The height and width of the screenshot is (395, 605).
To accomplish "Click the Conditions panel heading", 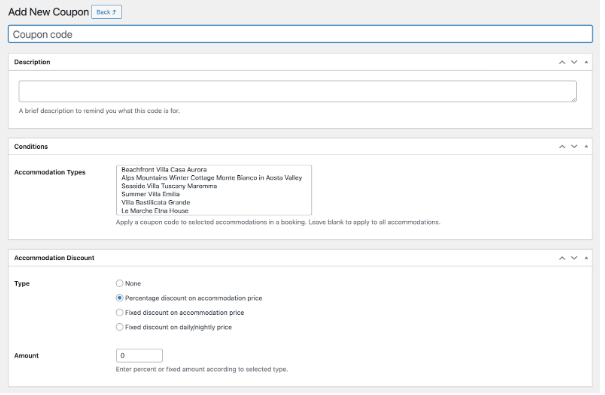I will tap(31, 147).
